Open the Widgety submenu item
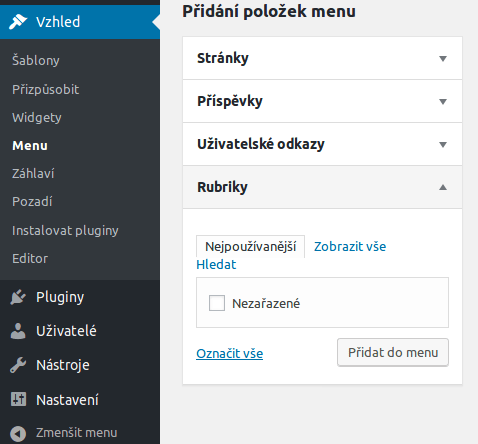478x444 pixels. 37,118
